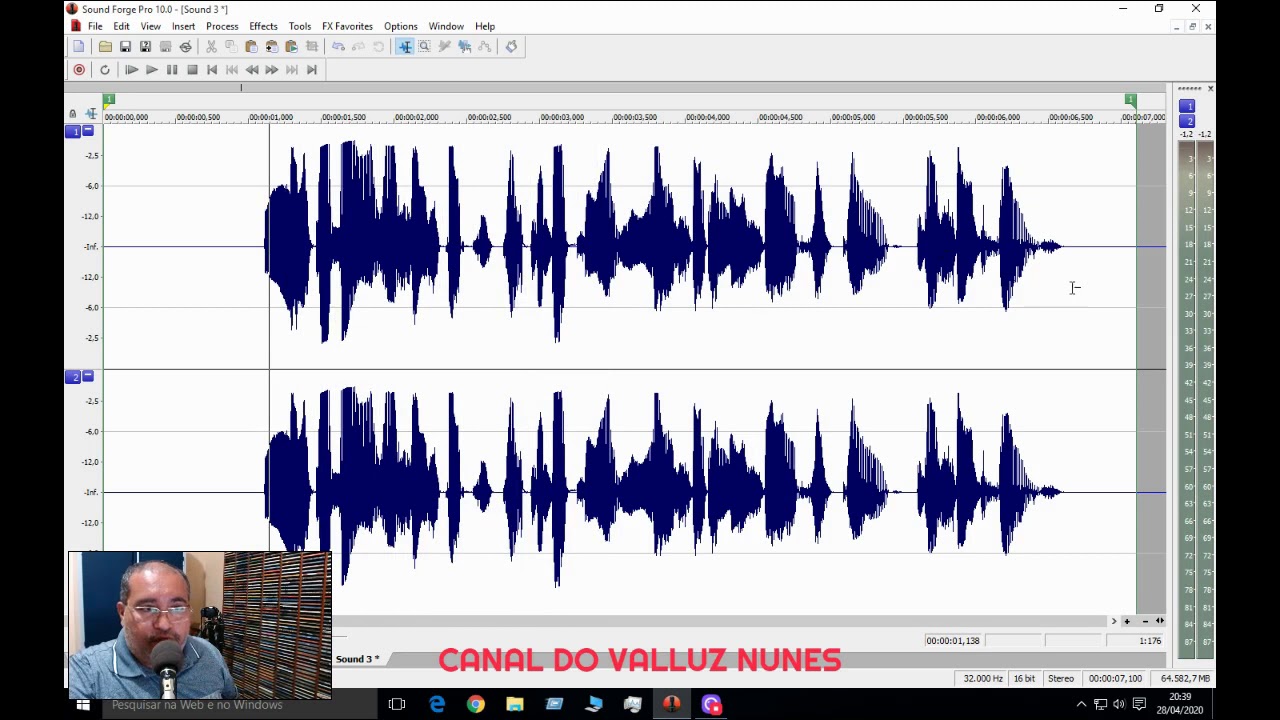
Task: Select channel 2 using its number button
Action: 73,377
